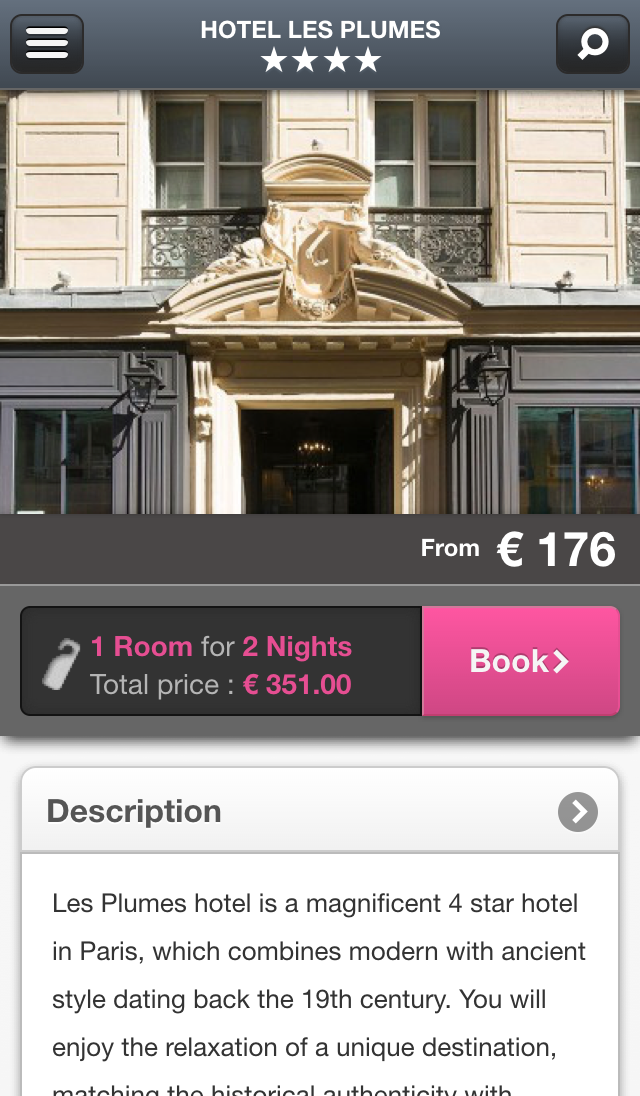Click the Total price € 351.00 text
The width and height of the screenshot is (640, 1096).
click(220, 685)
